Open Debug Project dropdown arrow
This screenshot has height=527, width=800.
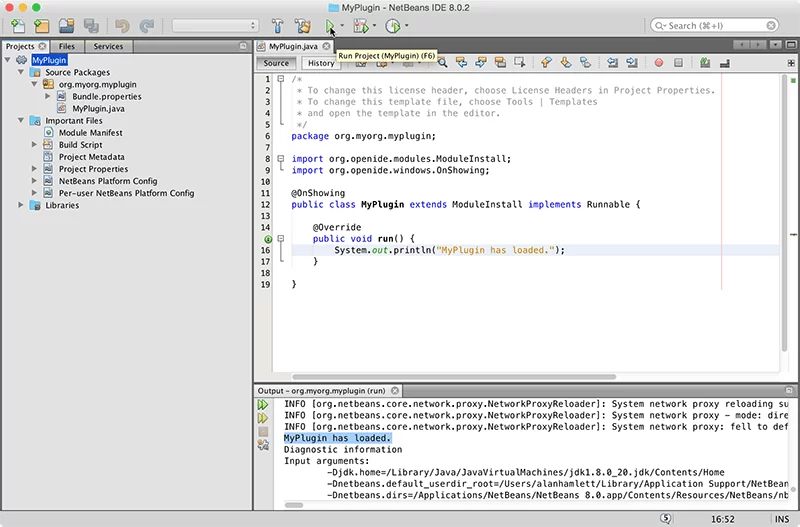tap(374, 26)
